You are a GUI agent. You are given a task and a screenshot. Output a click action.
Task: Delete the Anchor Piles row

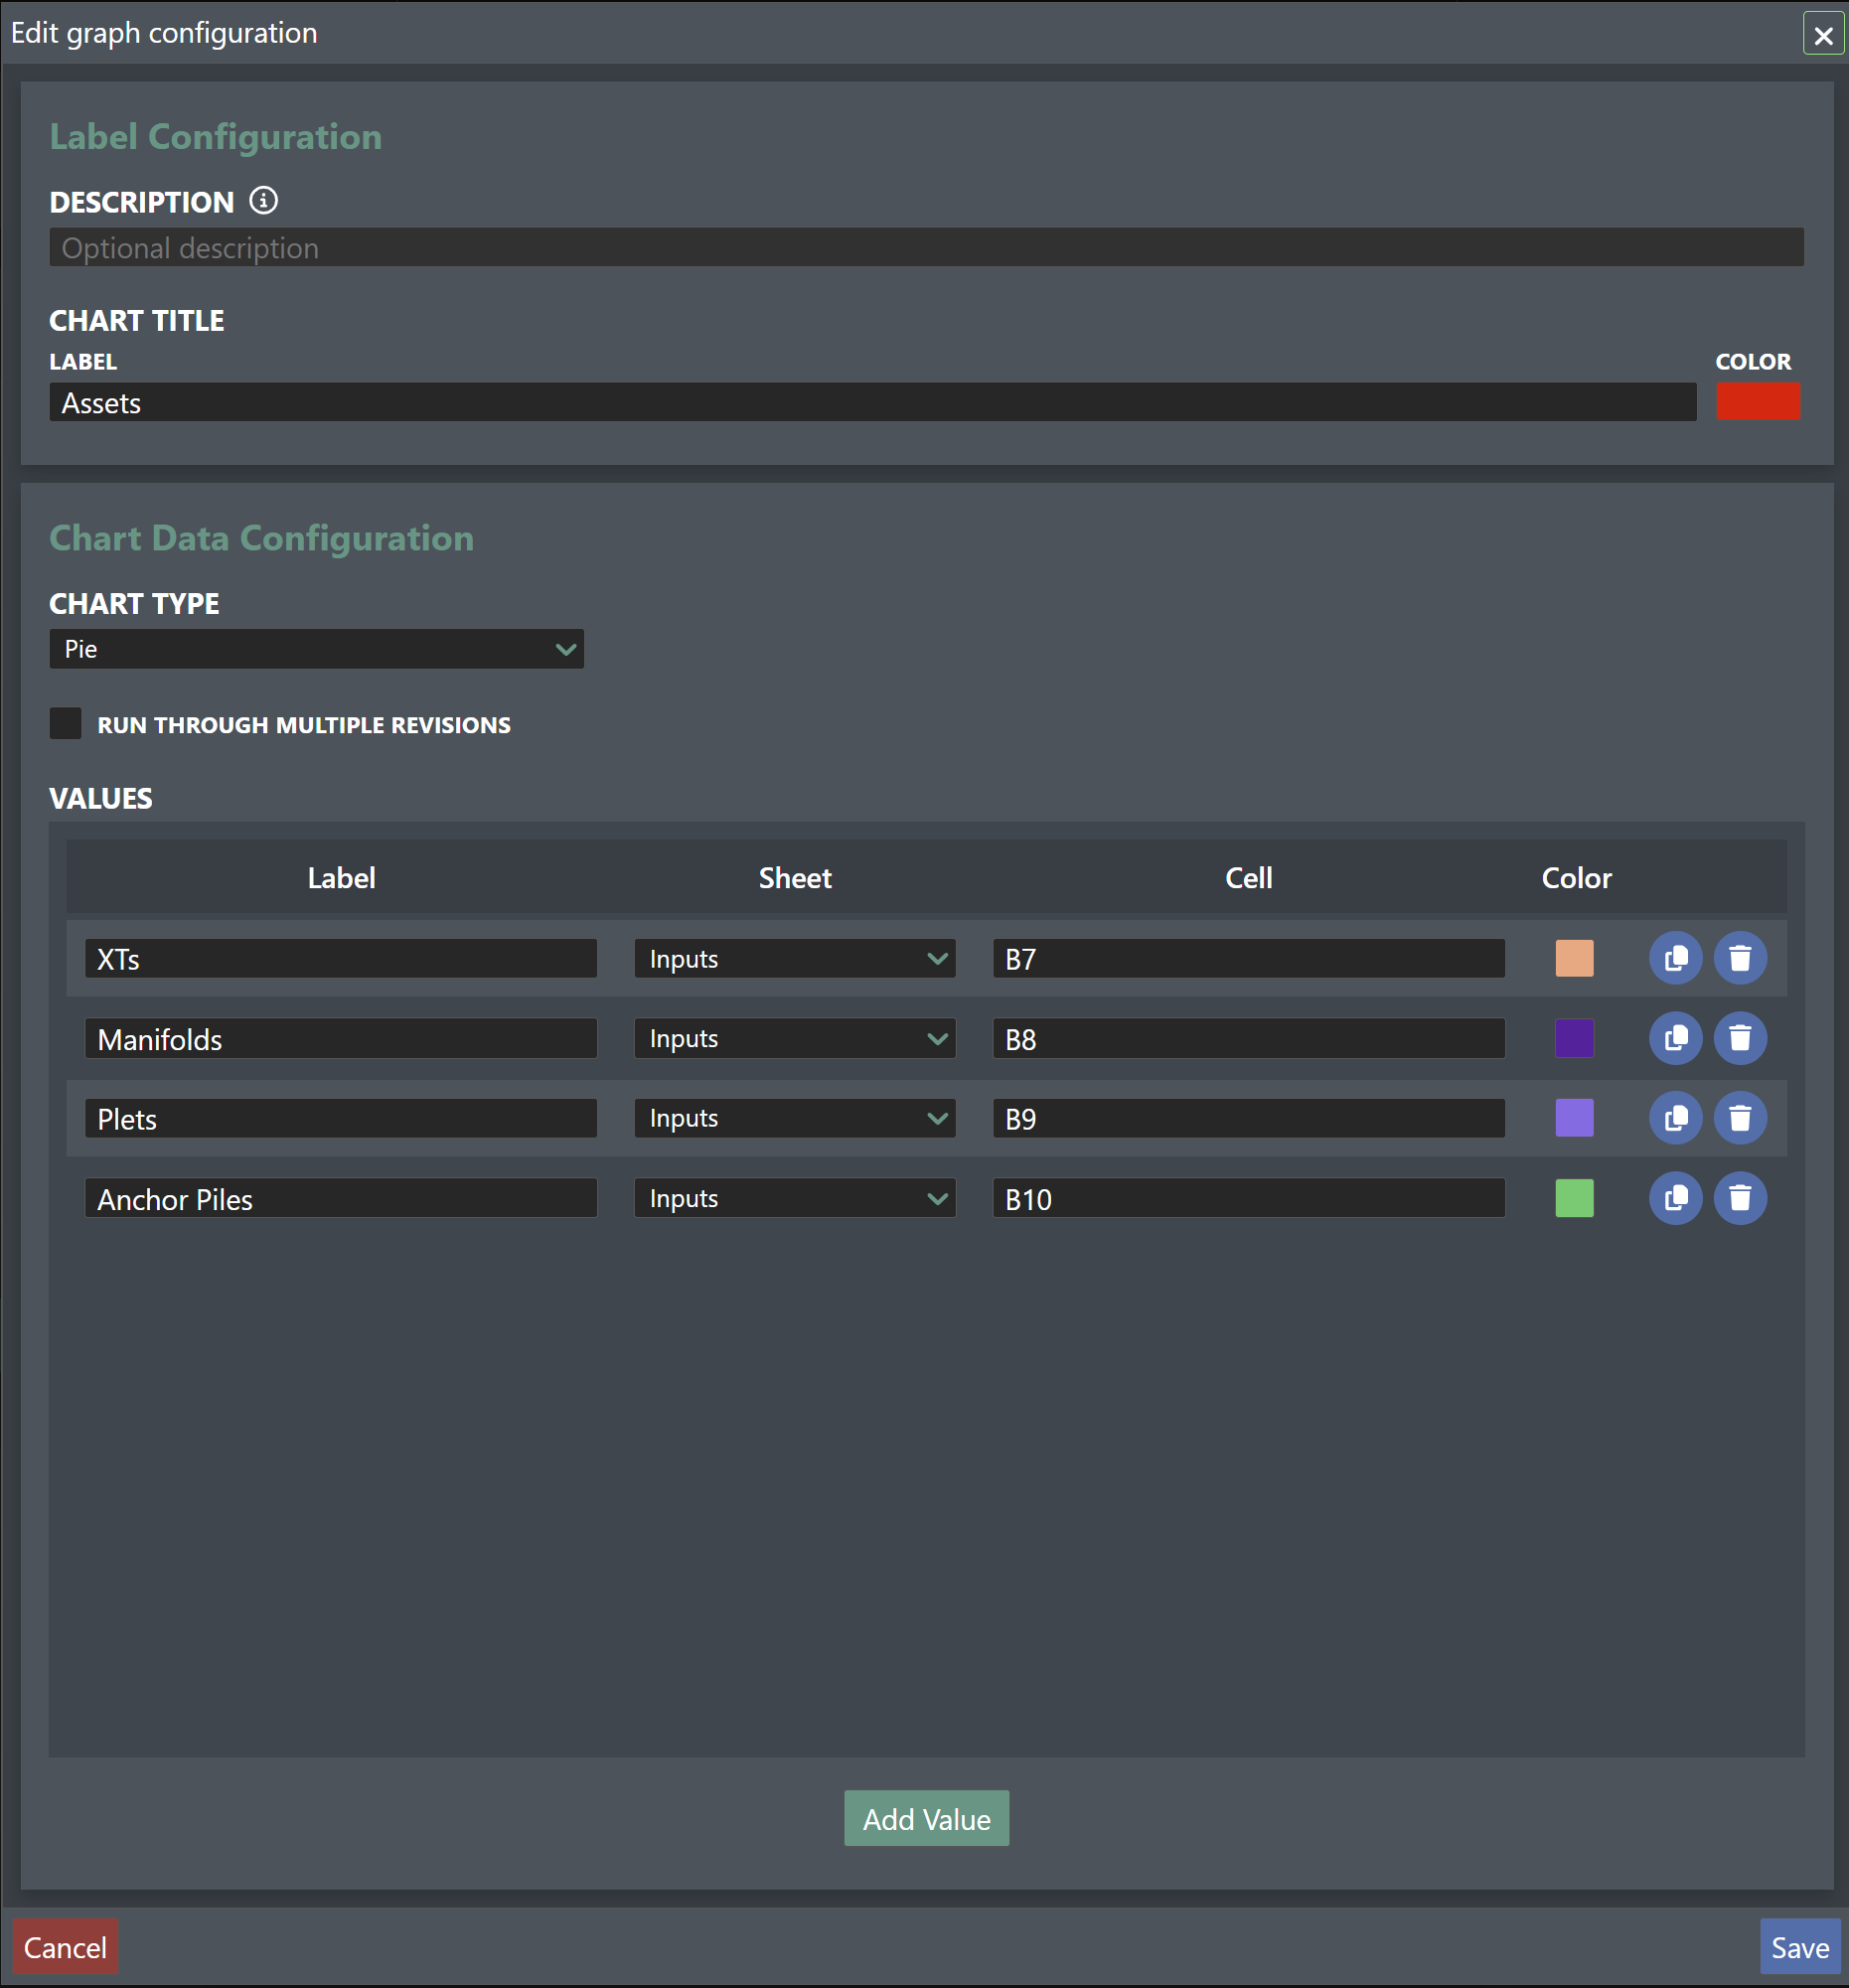1739,1197
